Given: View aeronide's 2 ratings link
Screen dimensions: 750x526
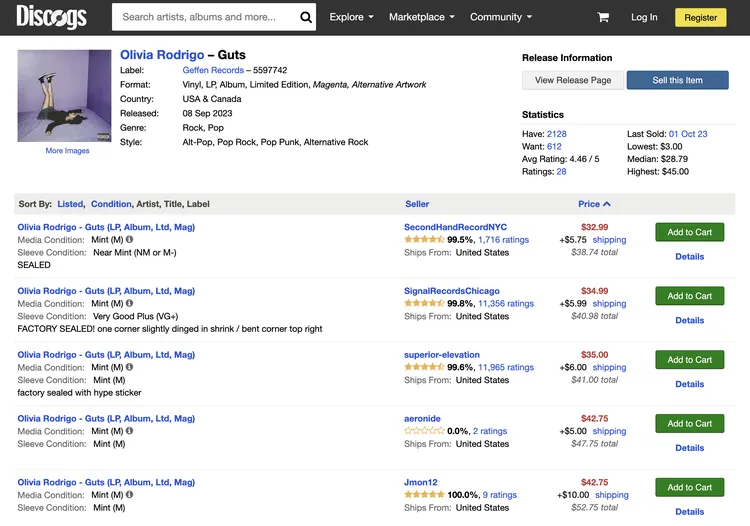Looking at the screenshot, I should click(x=490, y=431).
